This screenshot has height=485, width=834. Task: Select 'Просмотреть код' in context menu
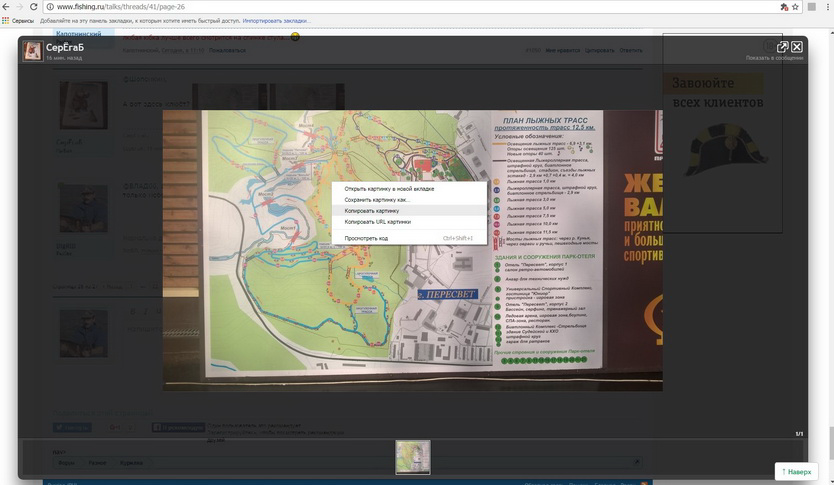click(366, 238)
